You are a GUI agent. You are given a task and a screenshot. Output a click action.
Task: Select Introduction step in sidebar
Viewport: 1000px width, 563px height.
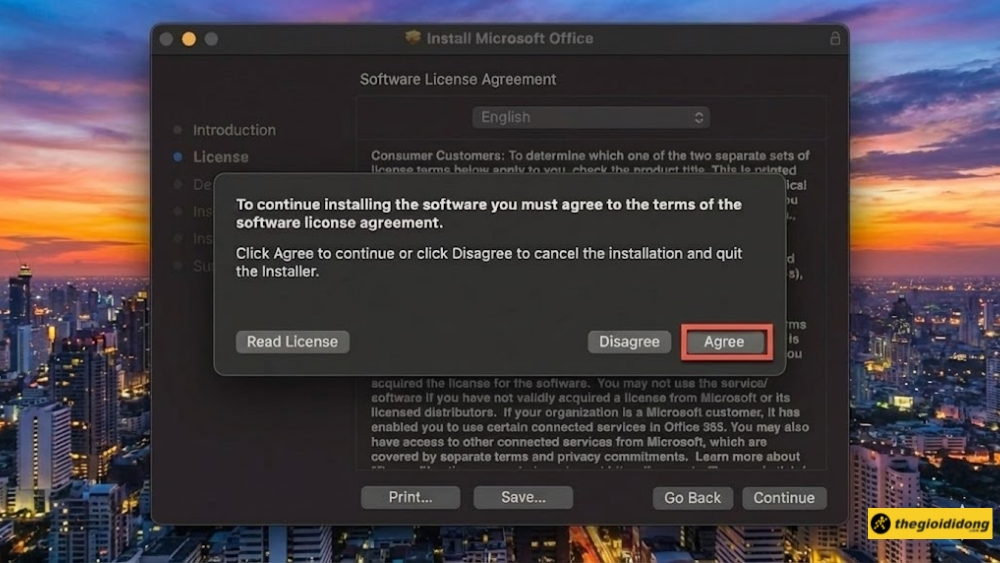pyautogui.click(x=234, y=130)
